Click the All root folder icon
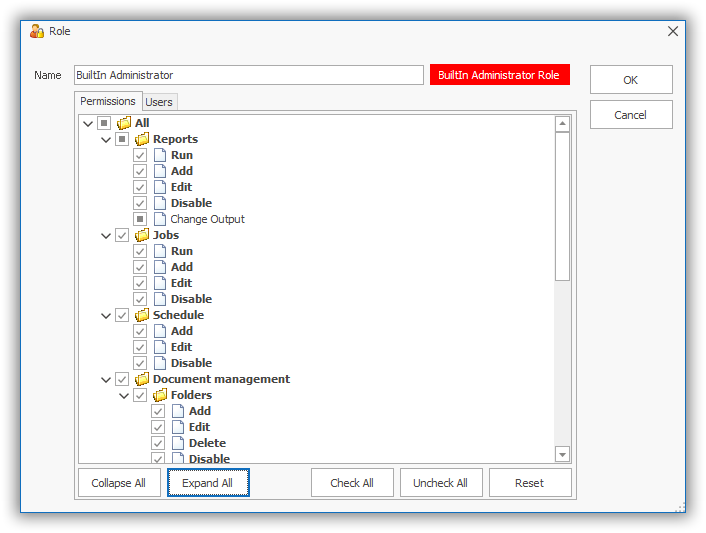Screen dimensions: 706x533 click(x=124, y=123)
